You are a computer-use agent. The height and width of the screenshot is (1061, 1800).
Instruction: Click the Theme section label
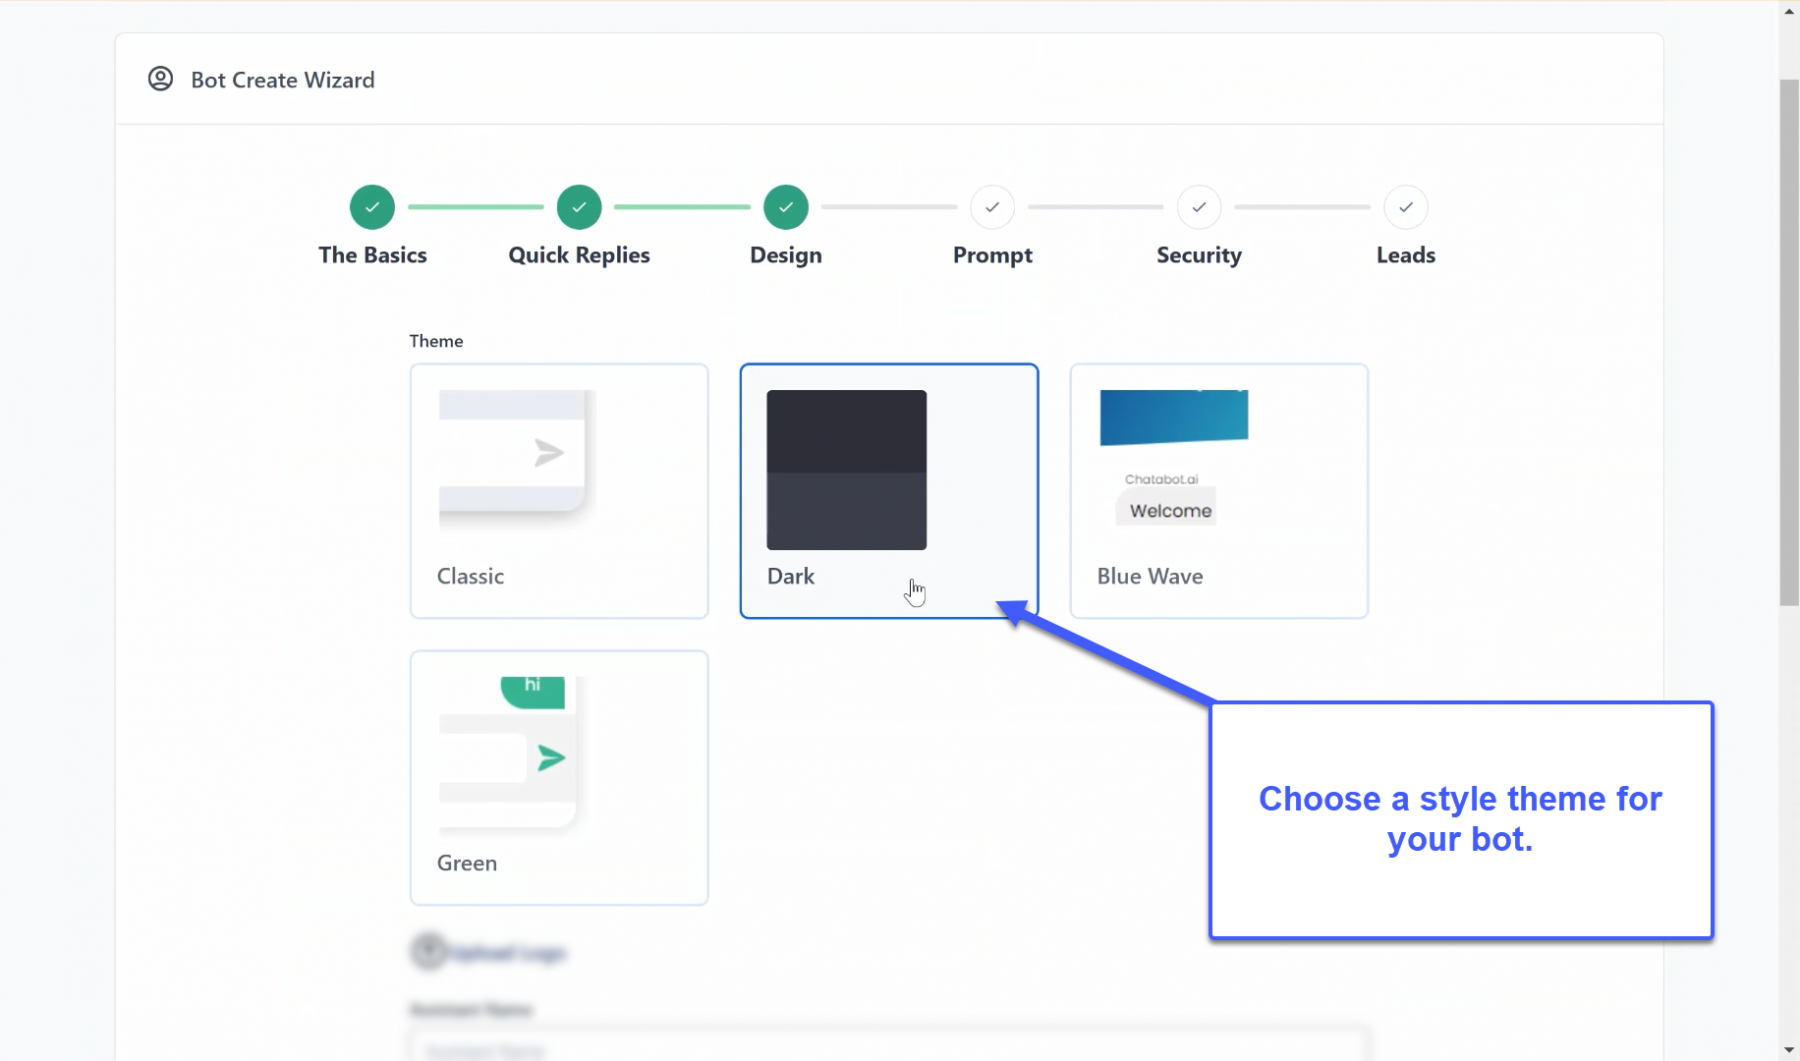pyautogui.click(x=436, y=341)
